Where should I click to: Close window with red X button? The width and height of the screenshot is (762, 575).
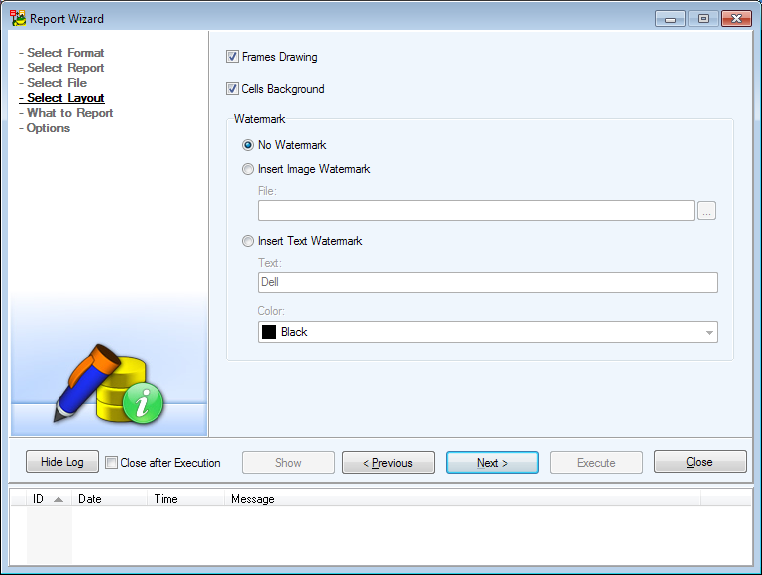736,19
